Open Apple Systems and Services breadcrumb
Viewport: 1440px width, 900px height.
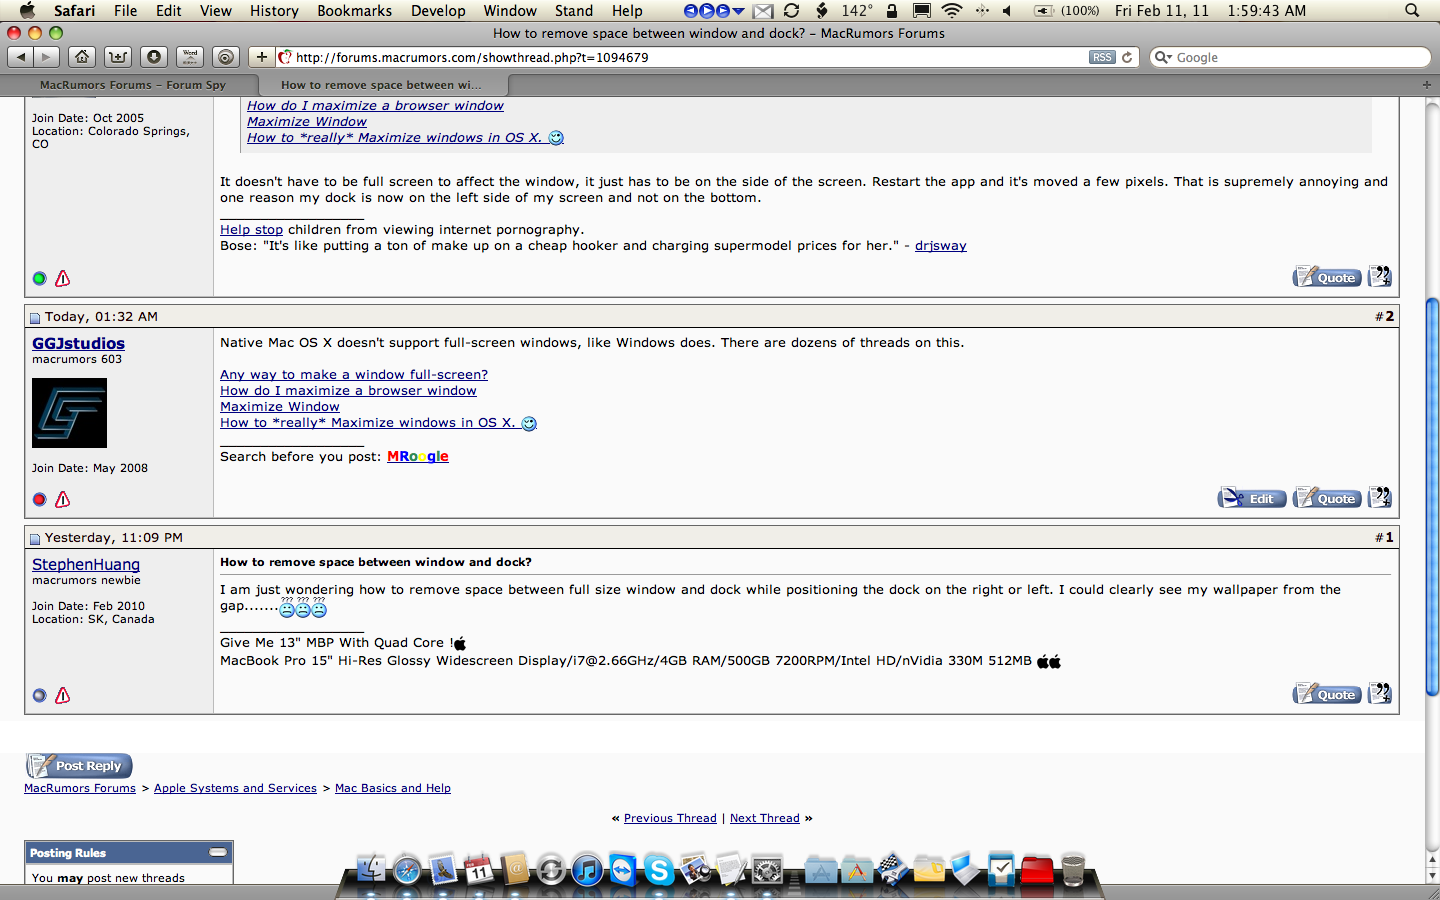(x=235, y=788)
